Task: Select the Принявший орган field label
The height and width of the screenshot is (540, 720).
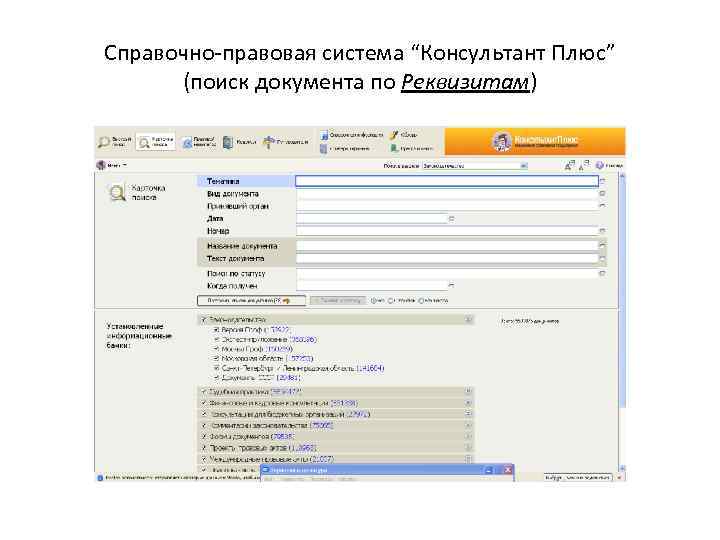Action: (x=237, y=206)
